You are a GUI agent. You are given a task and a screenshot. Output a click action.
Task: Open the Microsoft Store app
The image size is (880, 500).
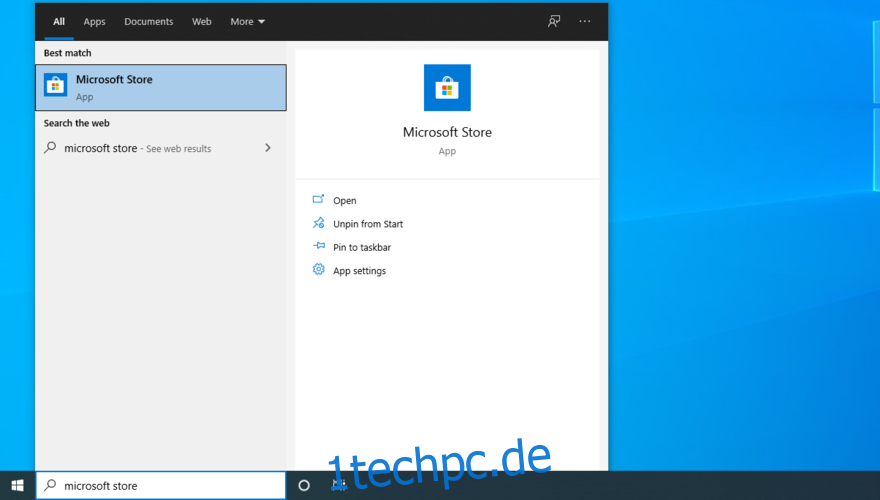point(345,200)
